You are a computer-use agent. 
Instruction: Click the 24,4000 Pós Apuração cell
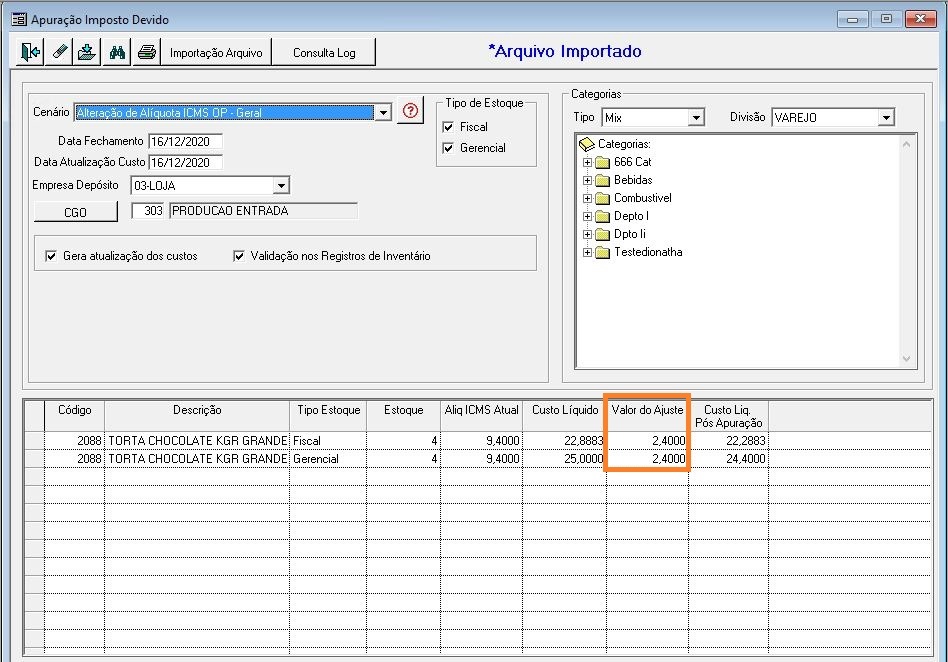[729, 459]
